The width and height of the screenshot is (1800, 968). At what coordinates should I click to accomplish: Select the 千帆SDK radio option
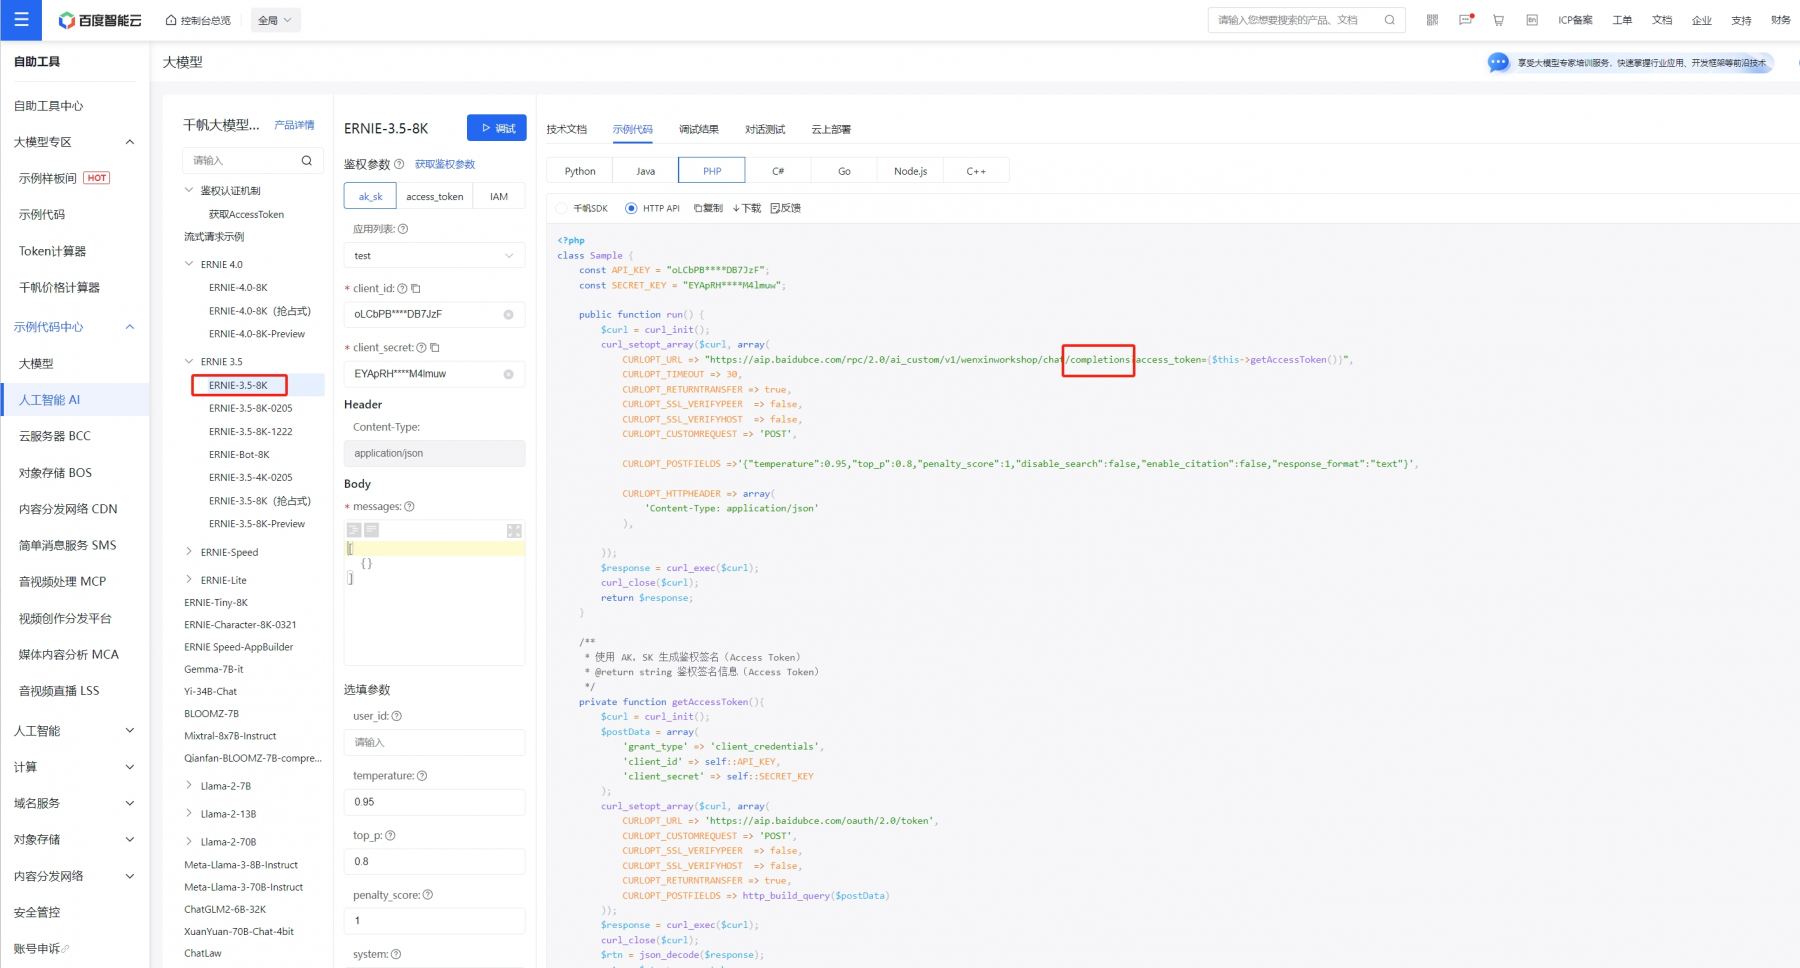coord(561,208)
